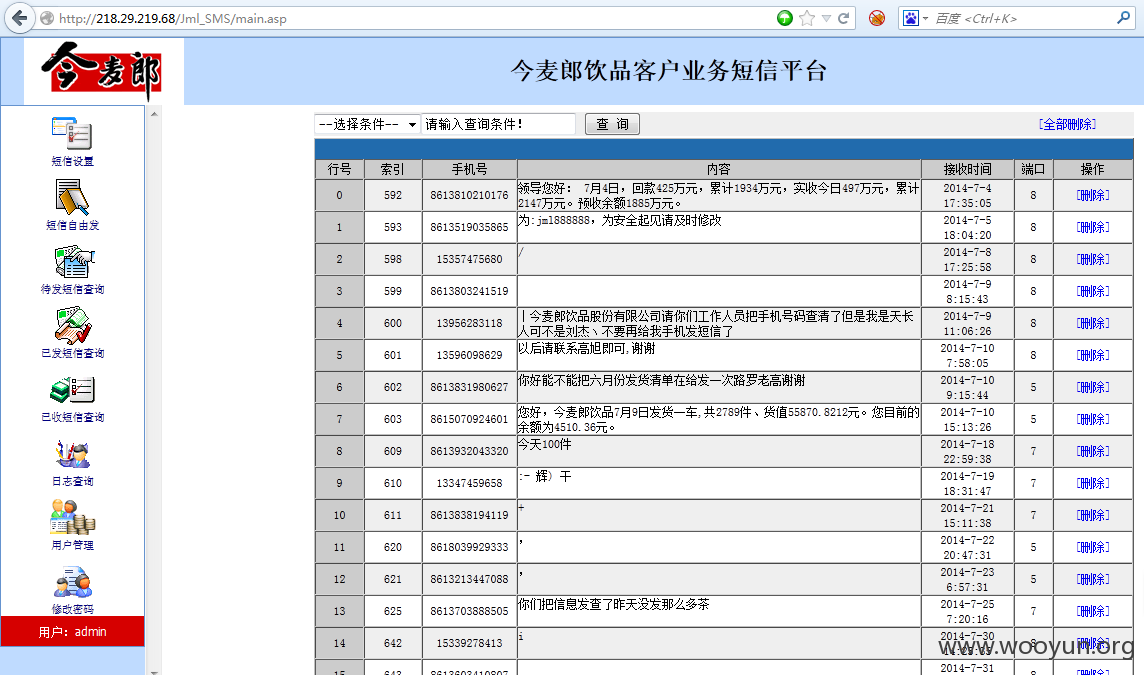Click the 端口 column header
1144x675 pixels.
point(1033,169)
